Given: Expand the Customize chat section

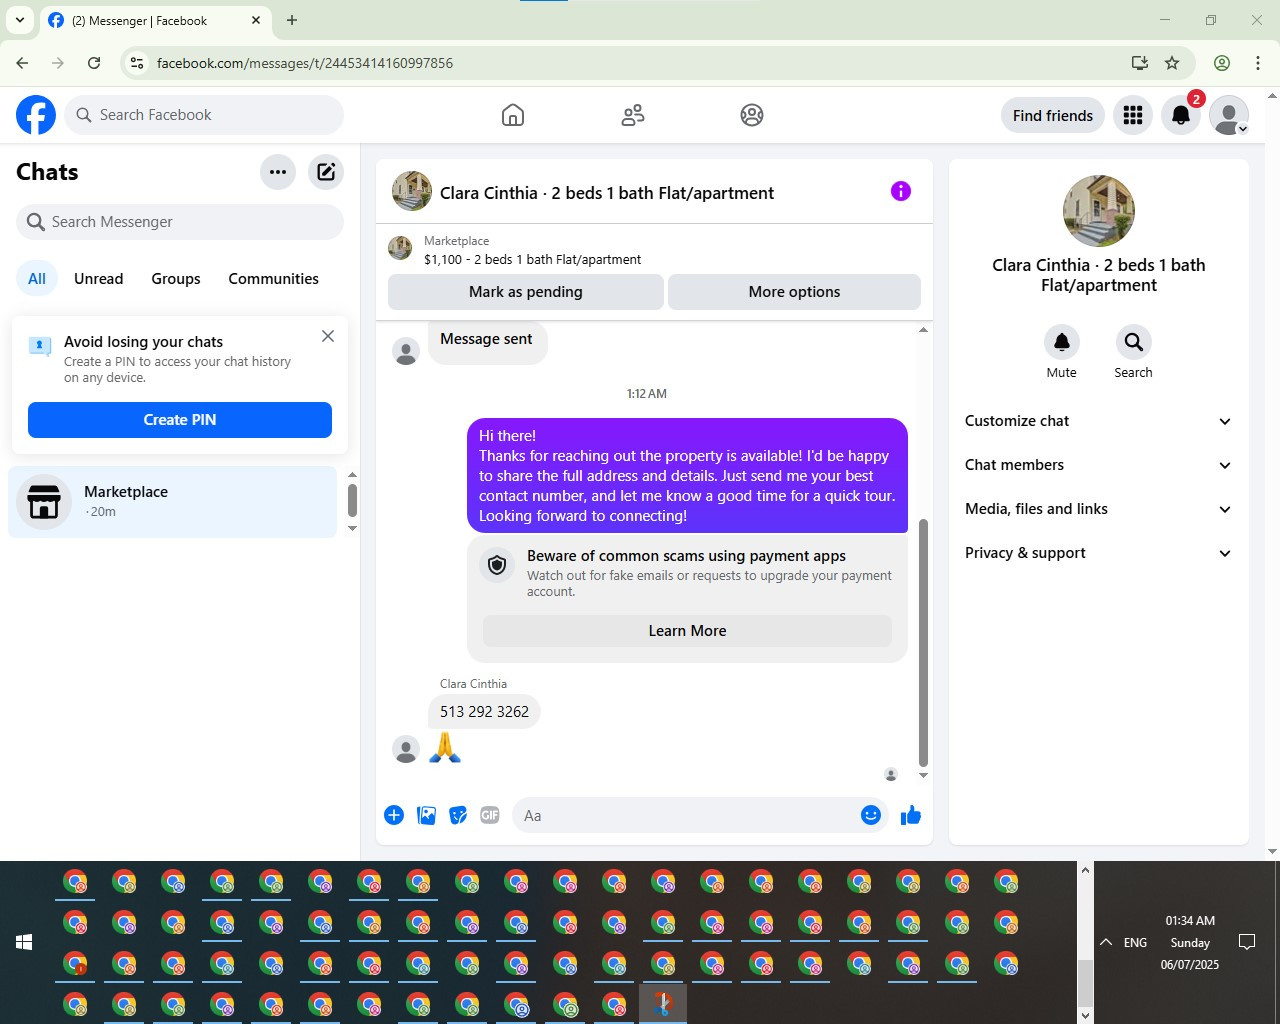Looking at the screenshot, I should [1099, 421].
